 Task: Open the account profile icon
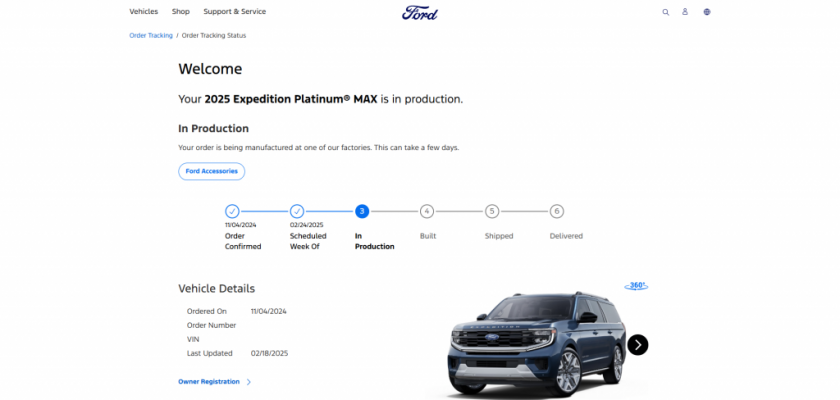[x=685, y=12]
